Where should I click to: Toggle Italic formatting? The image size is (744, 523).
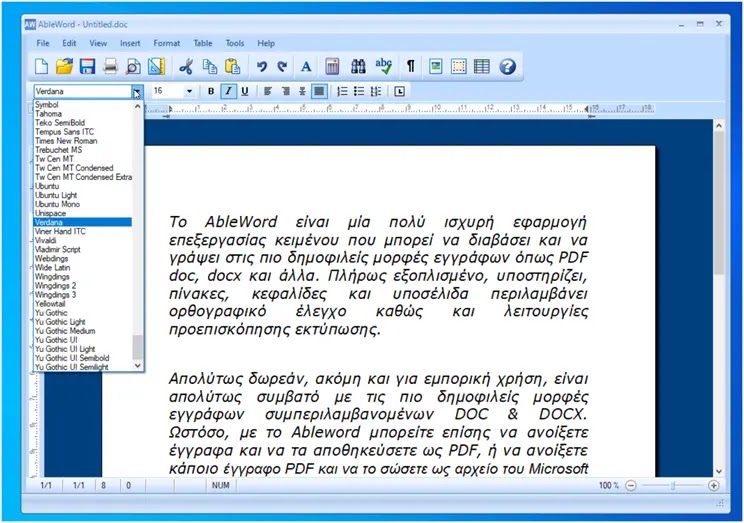(228, 91)
